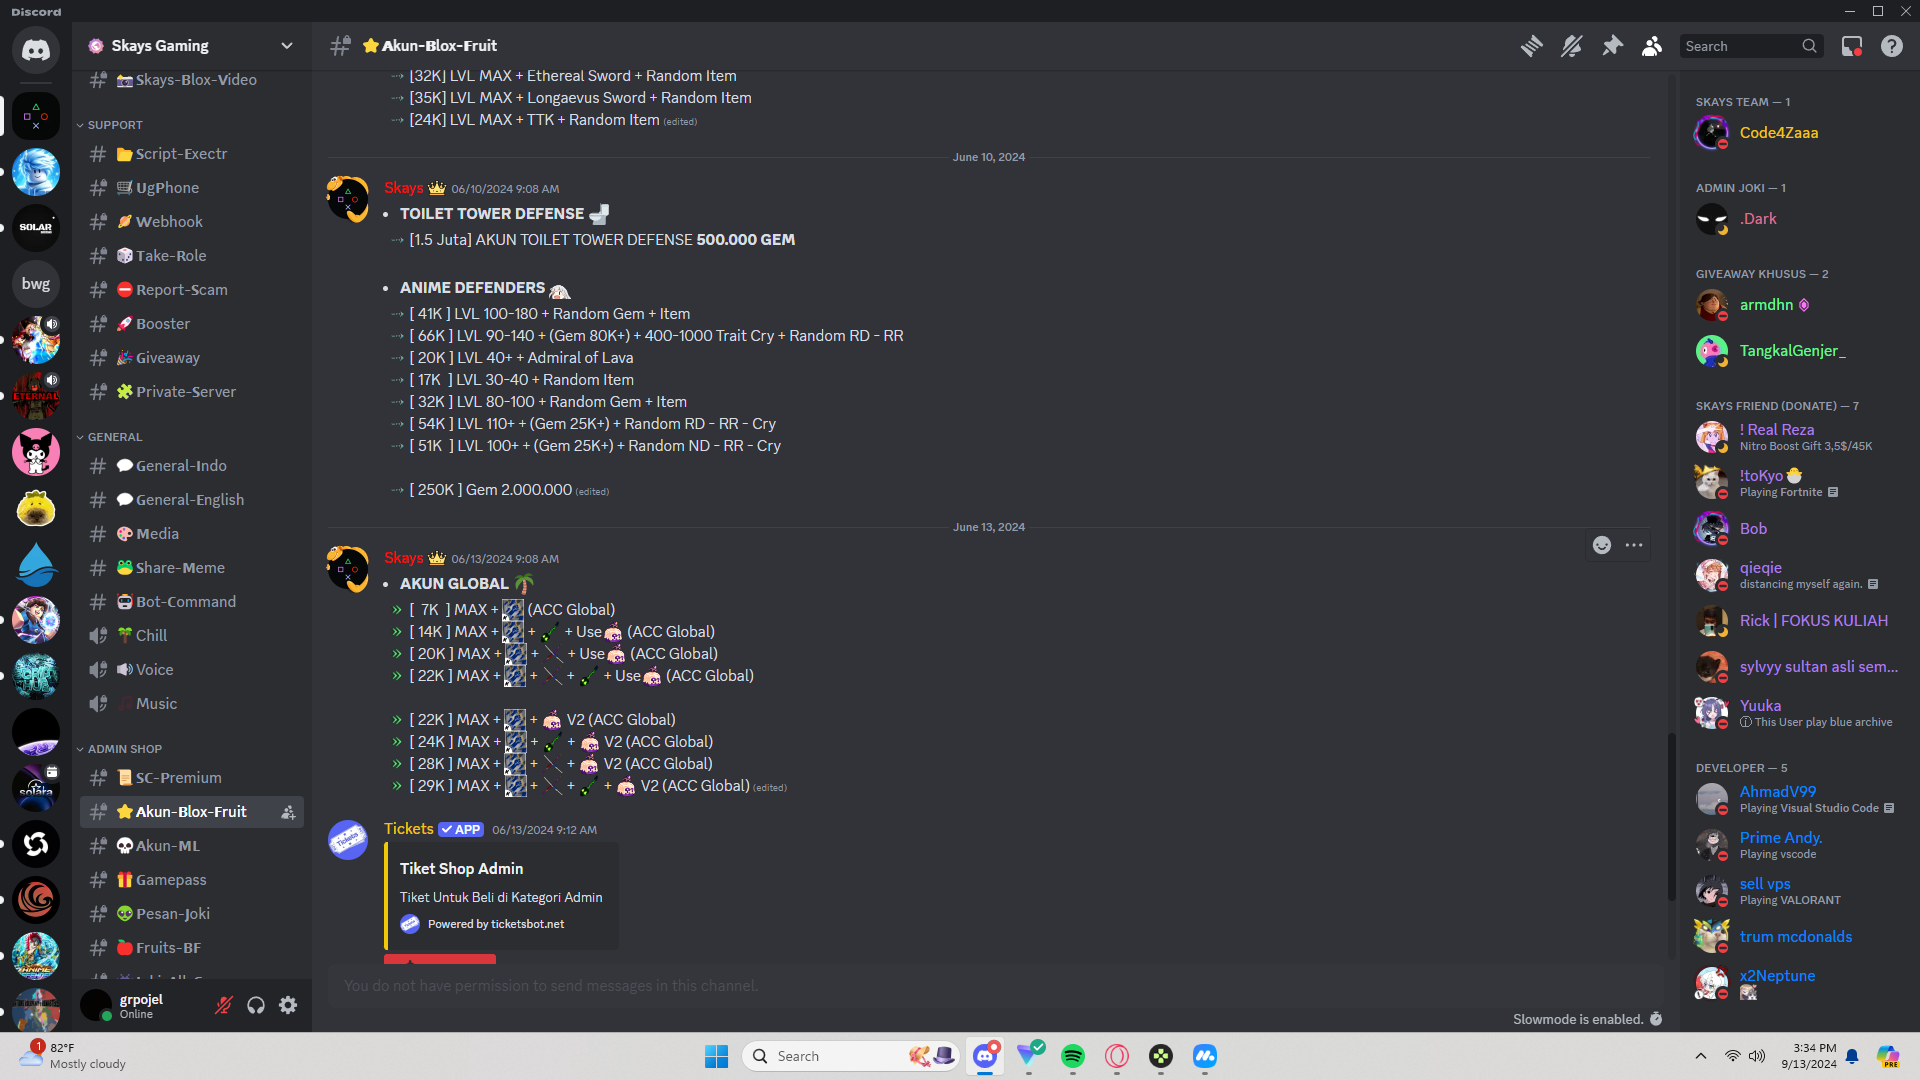Open the Gamepass channel

click(192, 880)
